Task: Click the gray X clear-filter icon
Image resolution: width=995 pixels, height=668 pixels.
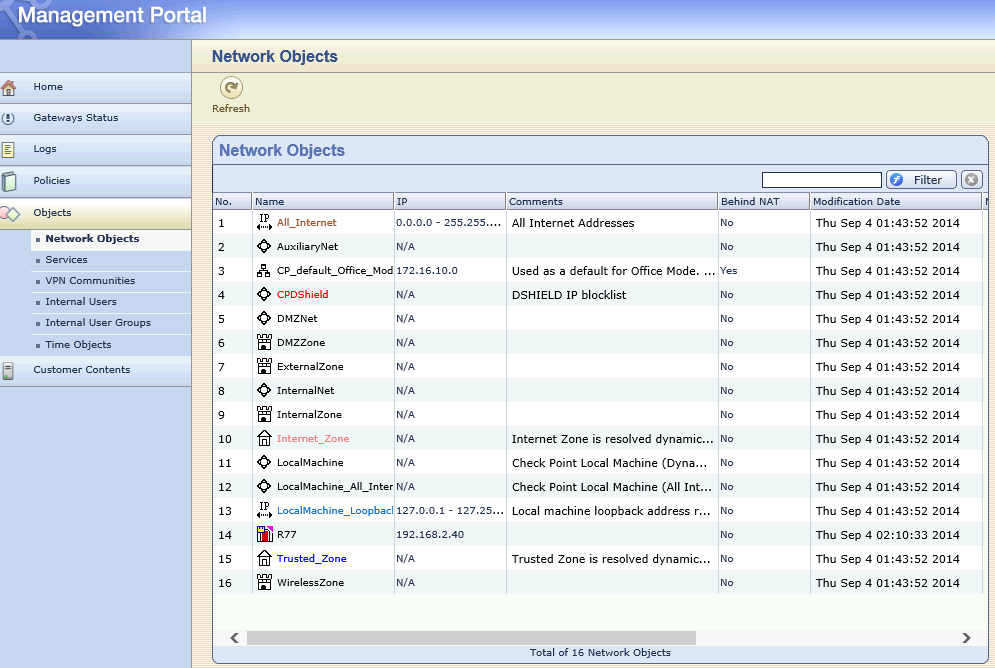Action: [970, 179]
